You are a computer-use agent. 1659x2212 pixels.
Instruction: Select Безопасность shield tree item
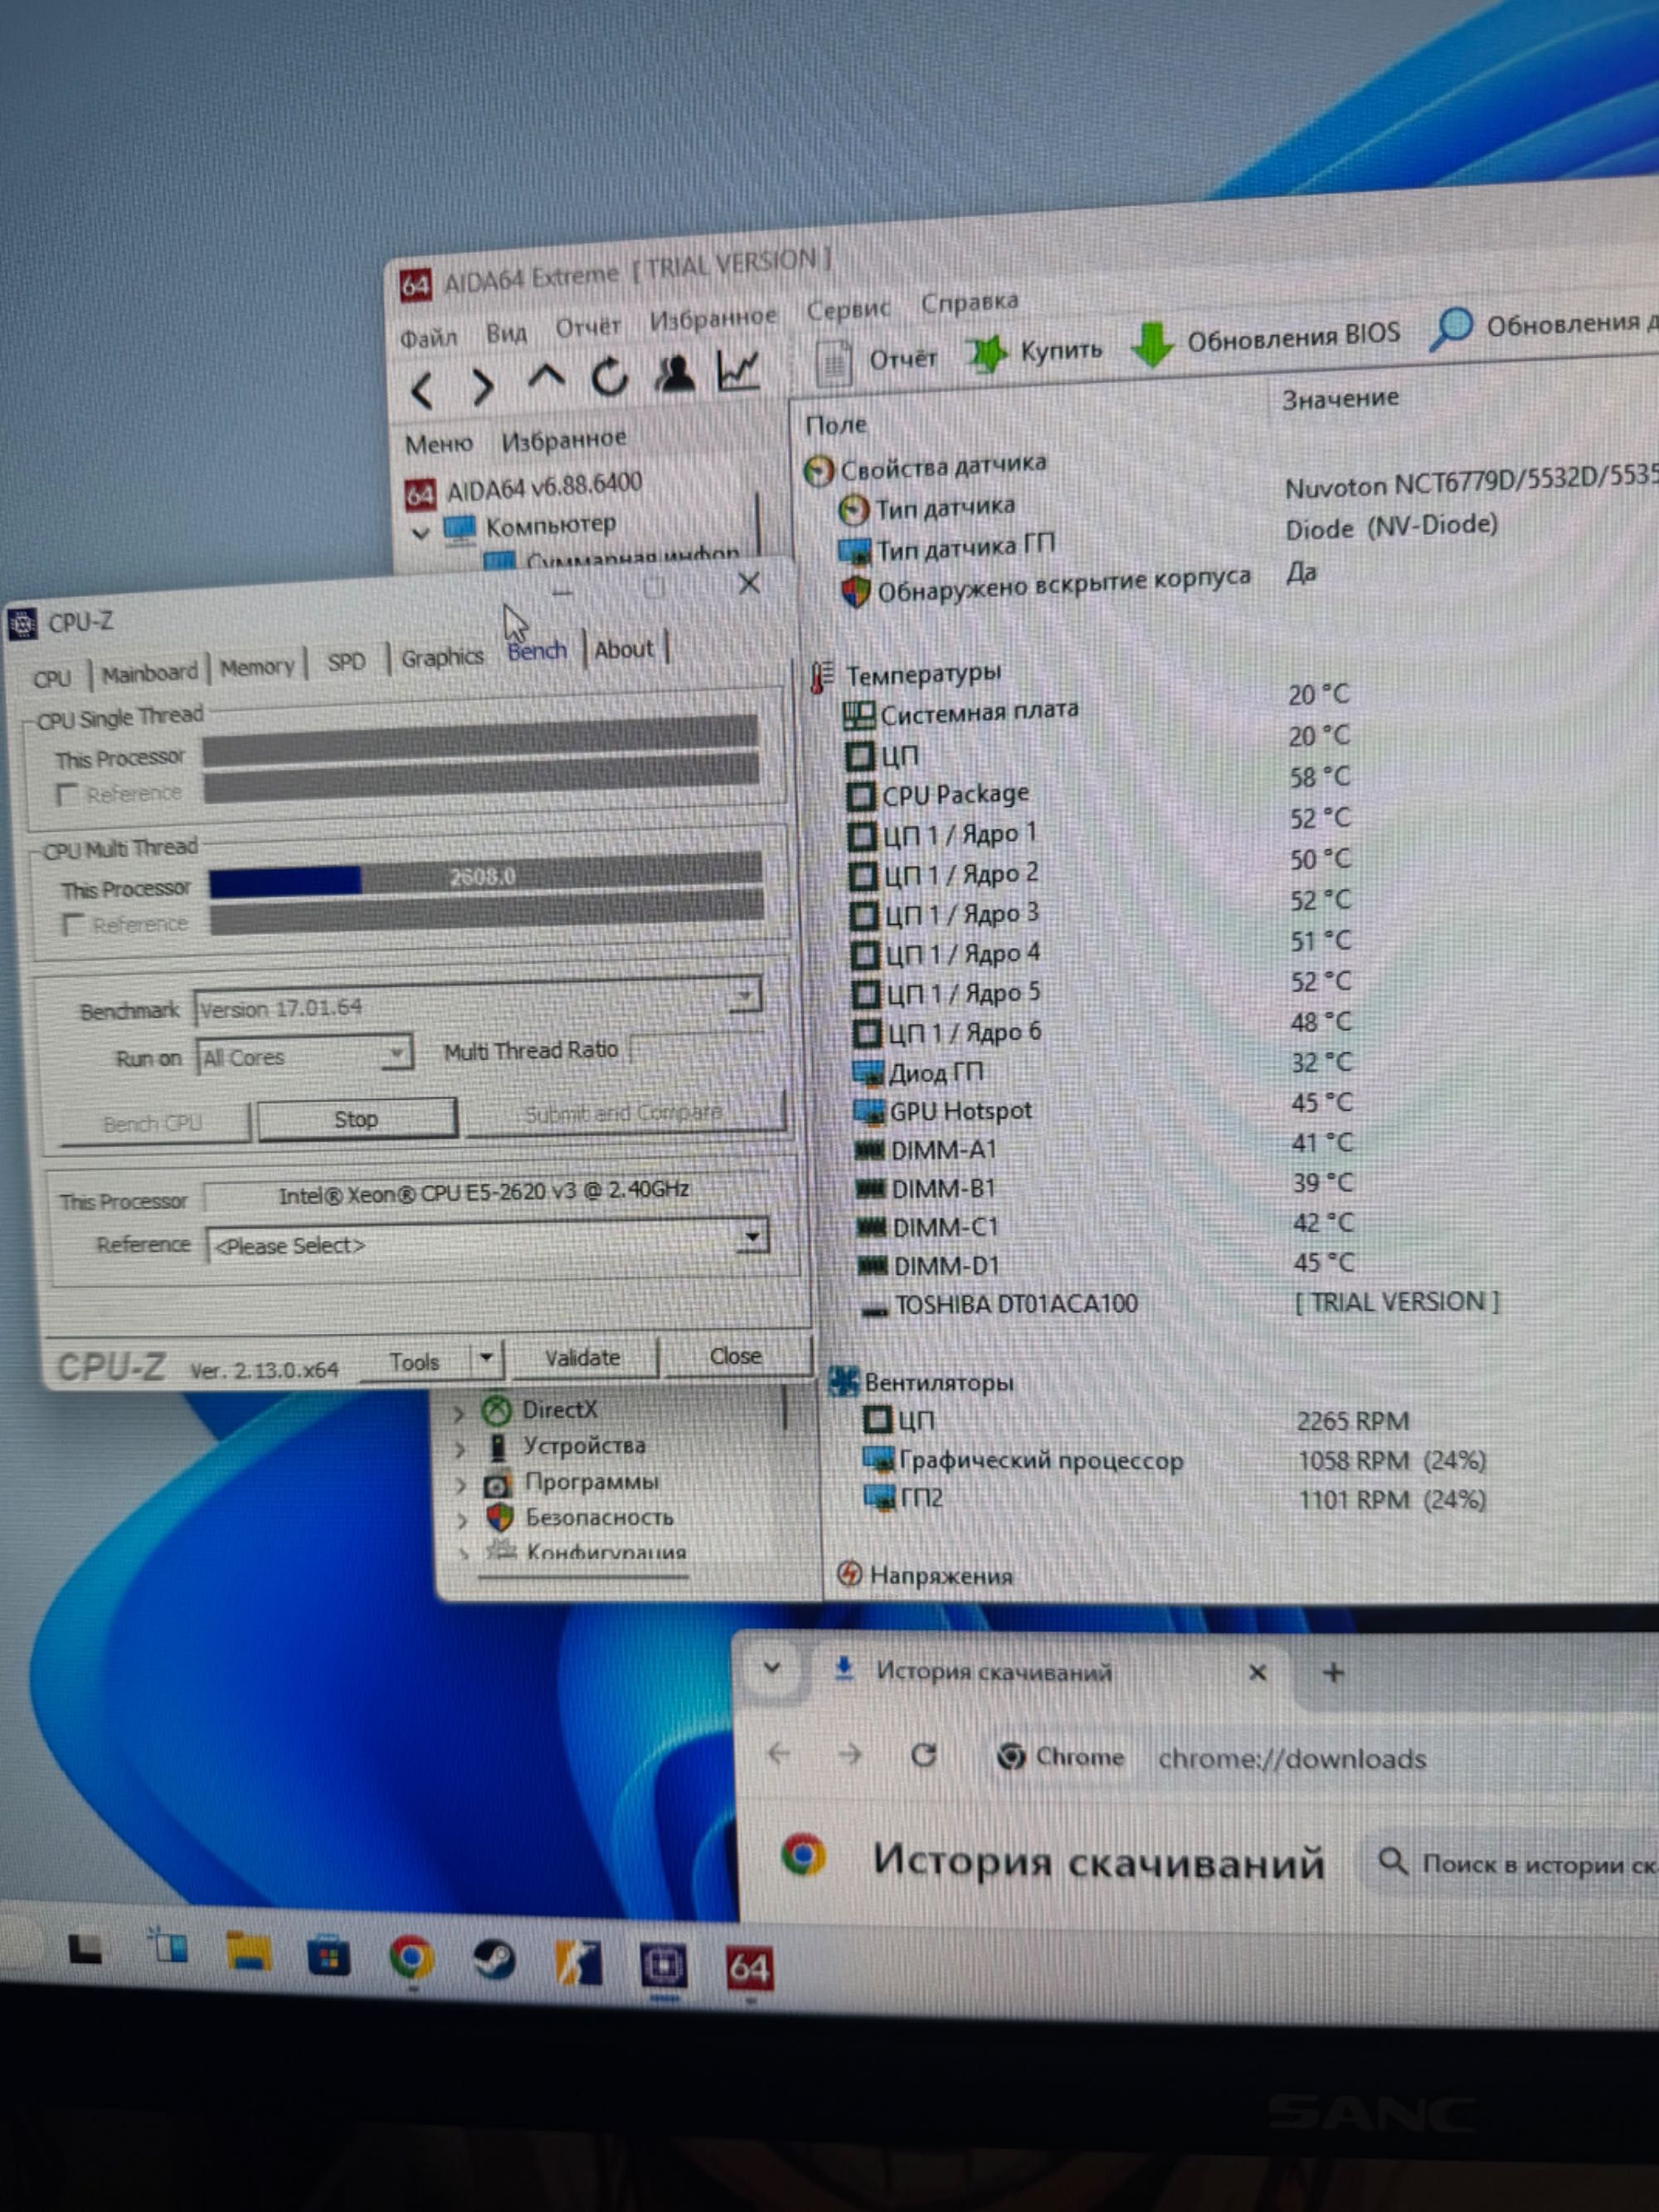(580, 1517)
